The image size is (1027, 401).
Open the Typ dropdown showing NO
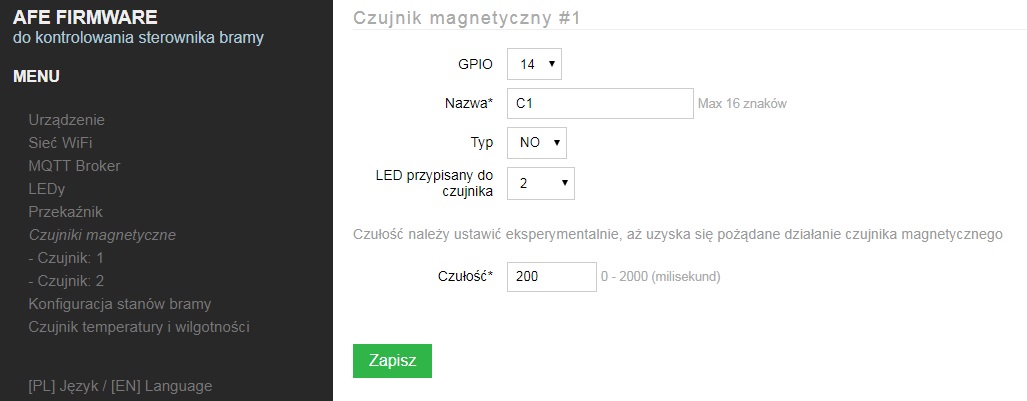pyautogui.click(x=537, y=143)
